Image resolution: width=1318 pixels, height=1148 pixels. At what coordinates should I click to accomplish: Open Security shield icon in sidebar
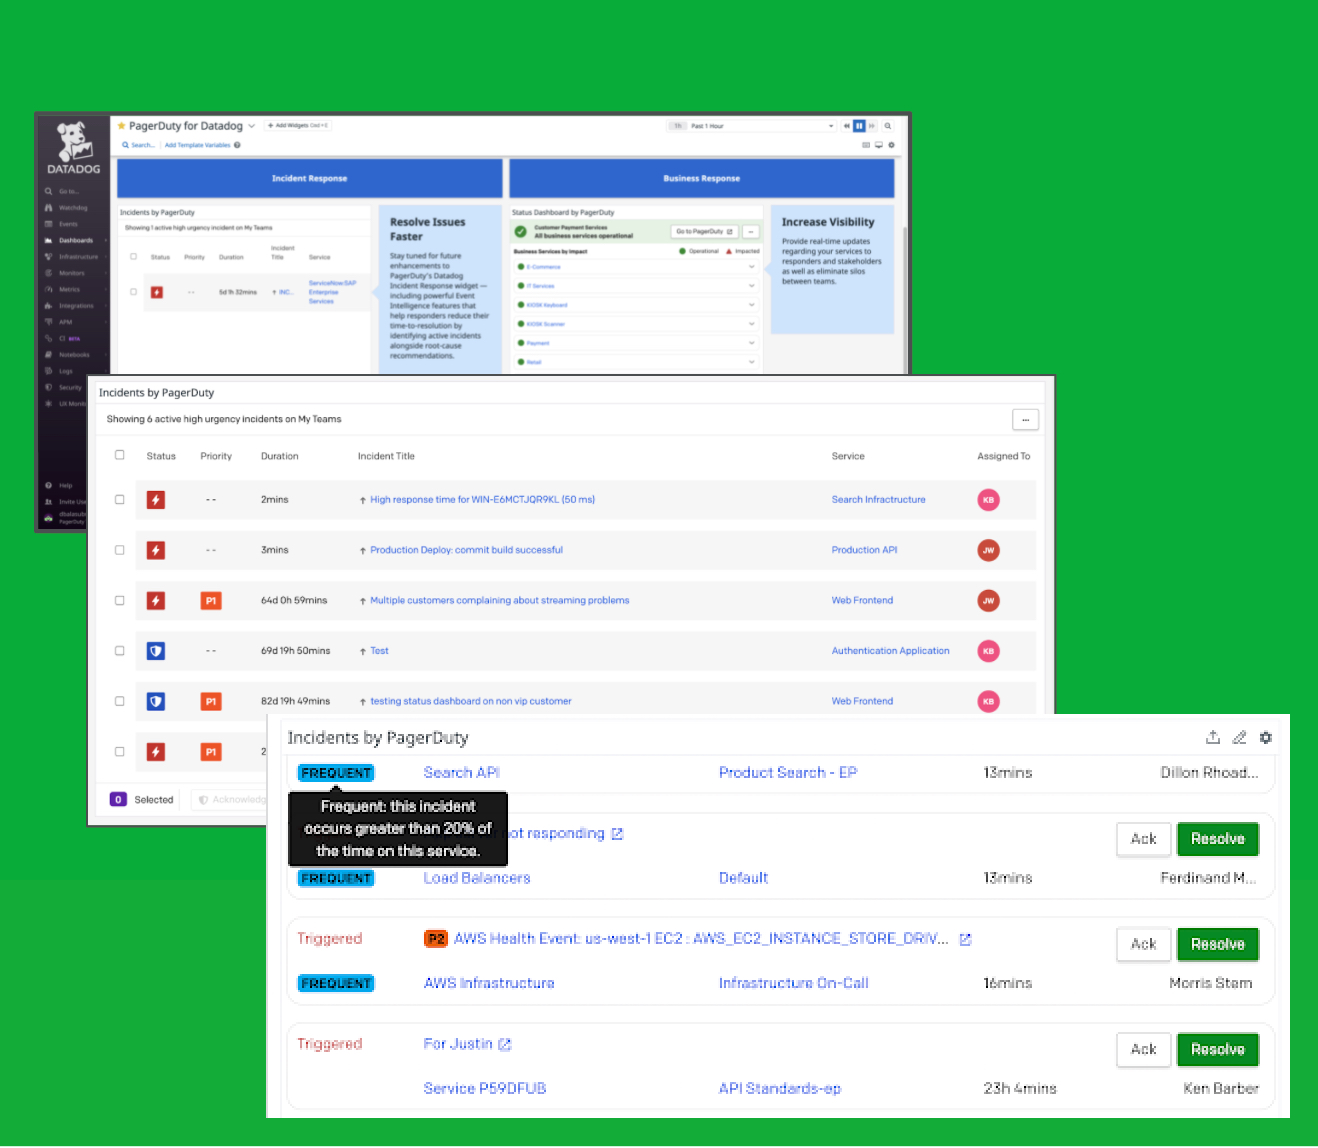click(48, 387)
